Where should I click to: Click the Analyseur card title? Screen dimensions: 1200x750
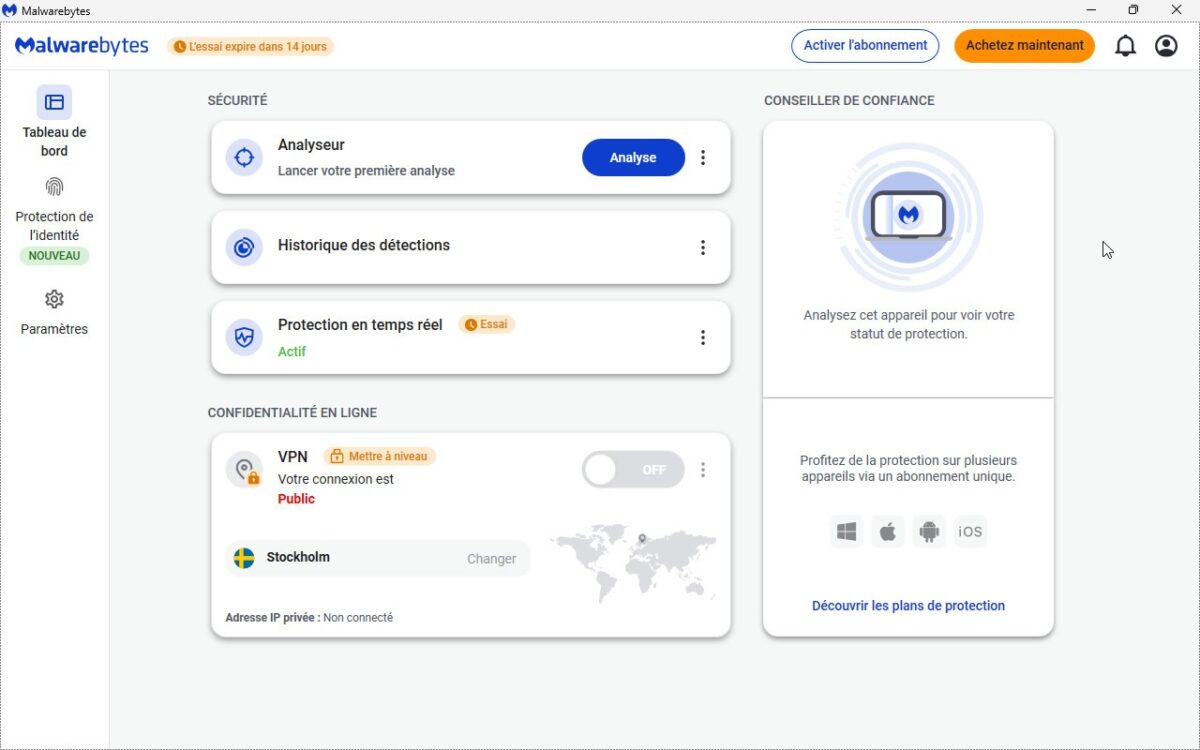[x=311, y=145]
